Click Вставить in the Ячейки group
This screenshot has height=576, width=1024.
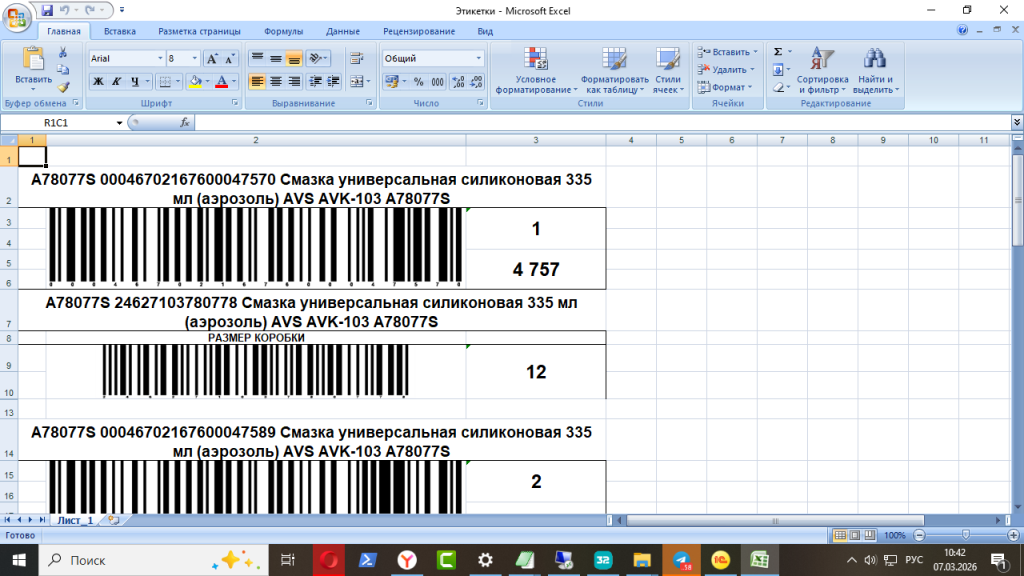(728, 52)
